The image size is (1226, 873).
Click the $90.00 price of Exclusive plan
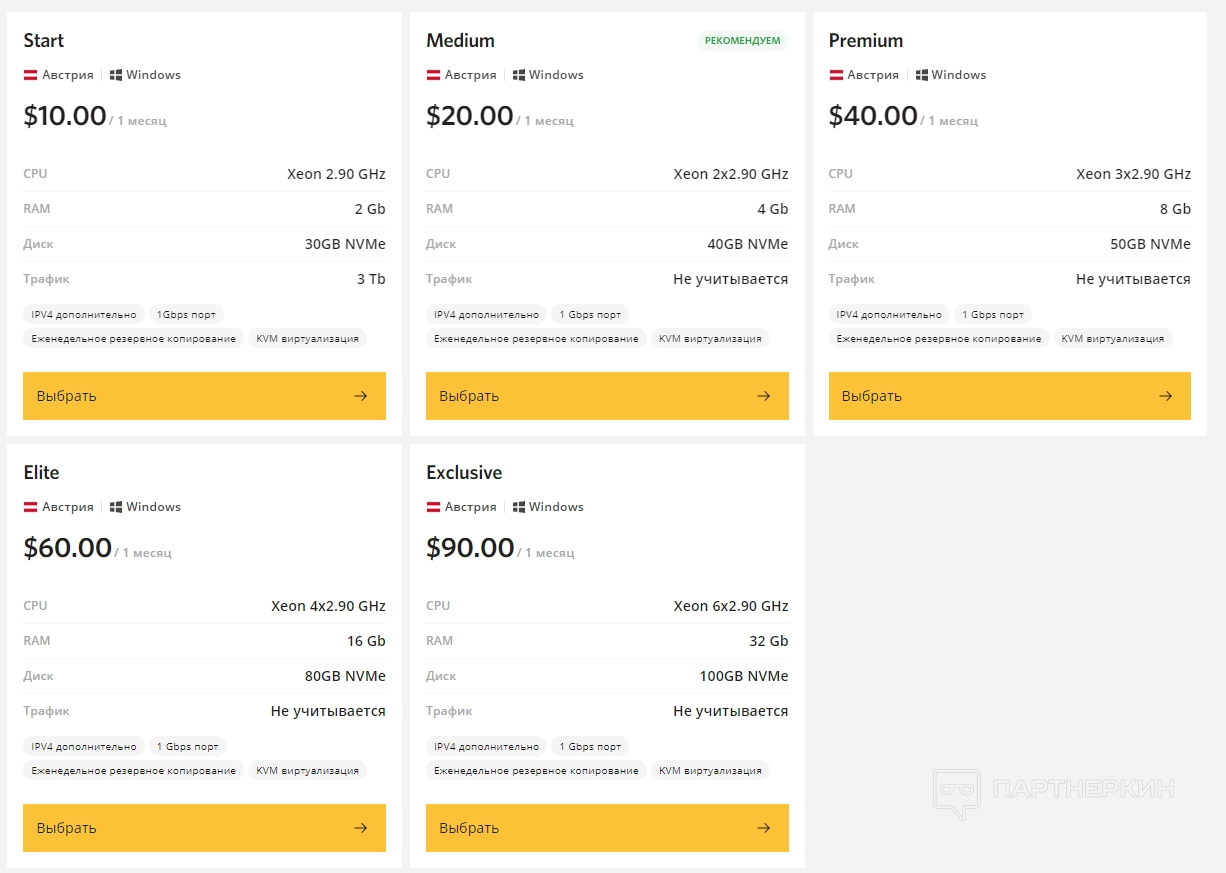click(x=470, y=548)
